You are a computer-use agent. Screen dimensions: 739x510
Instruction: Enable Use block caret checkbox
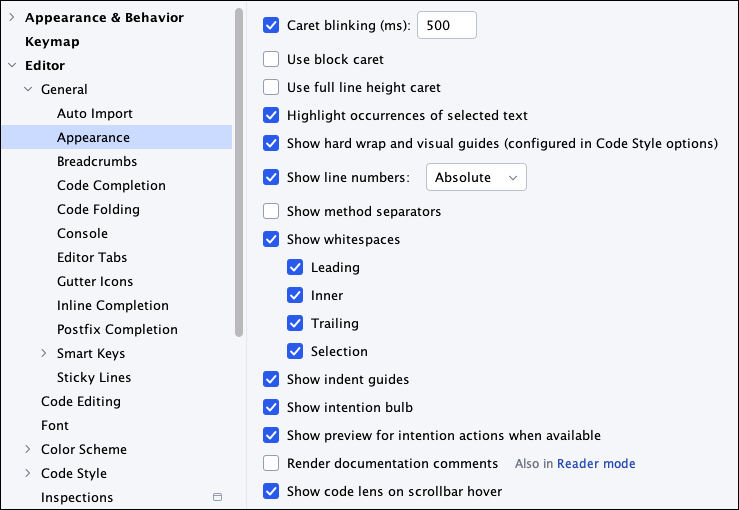pos(271,59)
